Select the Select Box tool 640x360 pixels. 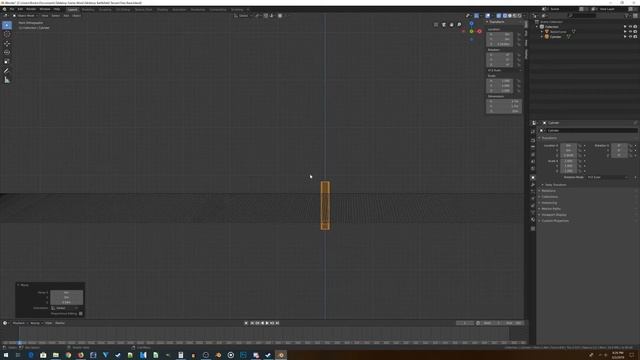tap(7, 25)
